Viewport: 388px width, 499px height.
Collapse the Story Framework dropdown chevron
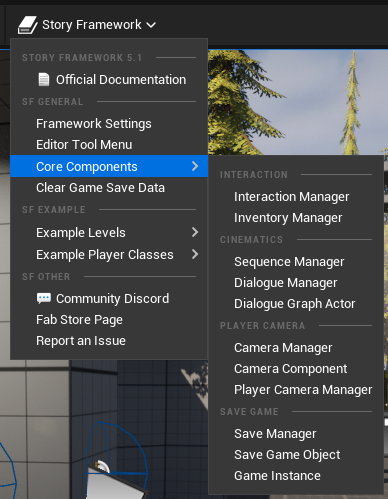point(151,25)
